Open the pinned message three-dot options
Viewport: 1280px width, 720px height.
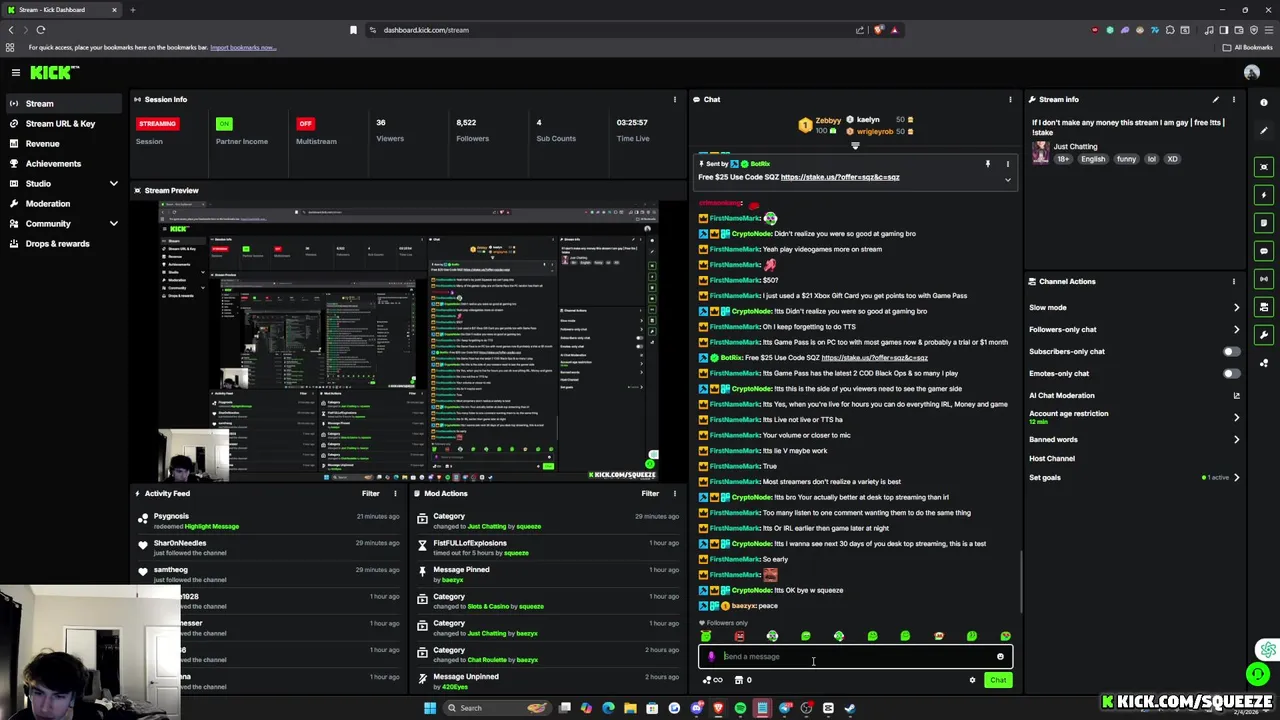tap(1008, 163)
